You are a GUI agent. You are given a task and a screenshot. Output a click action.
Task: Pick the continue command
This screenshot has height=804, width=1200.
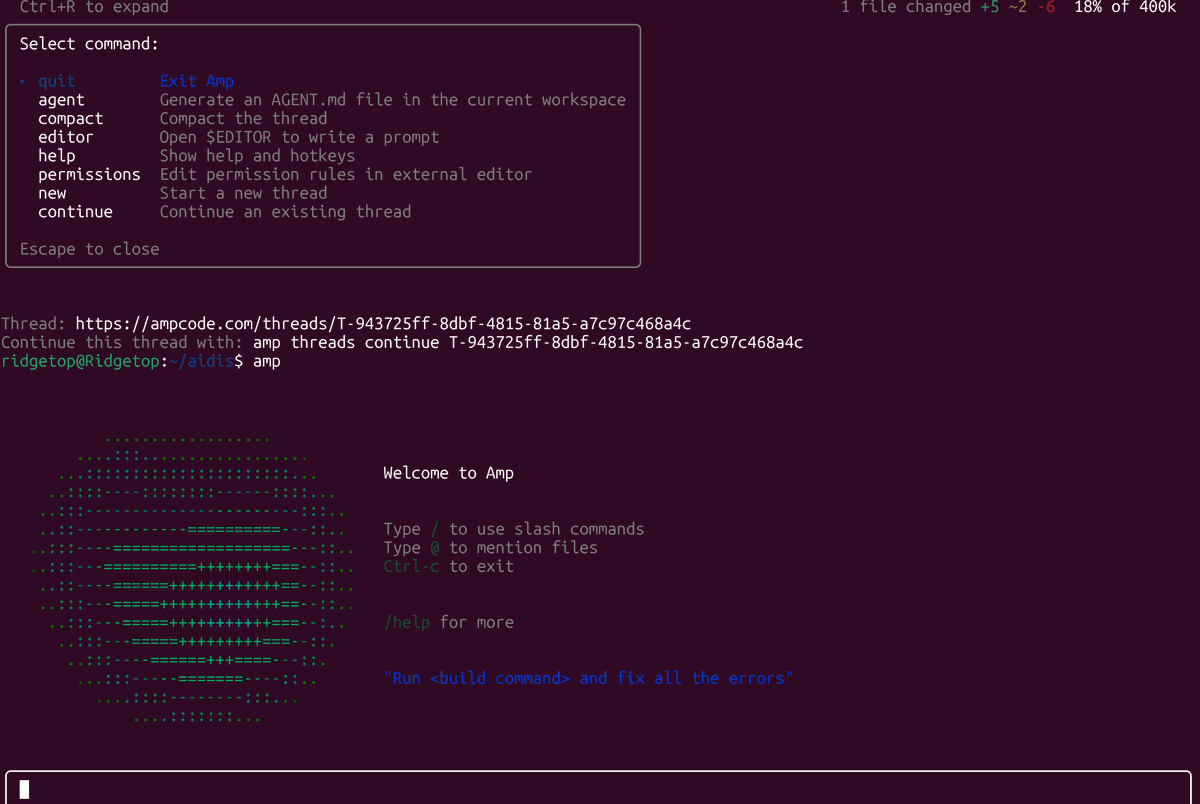click(76, 211)
